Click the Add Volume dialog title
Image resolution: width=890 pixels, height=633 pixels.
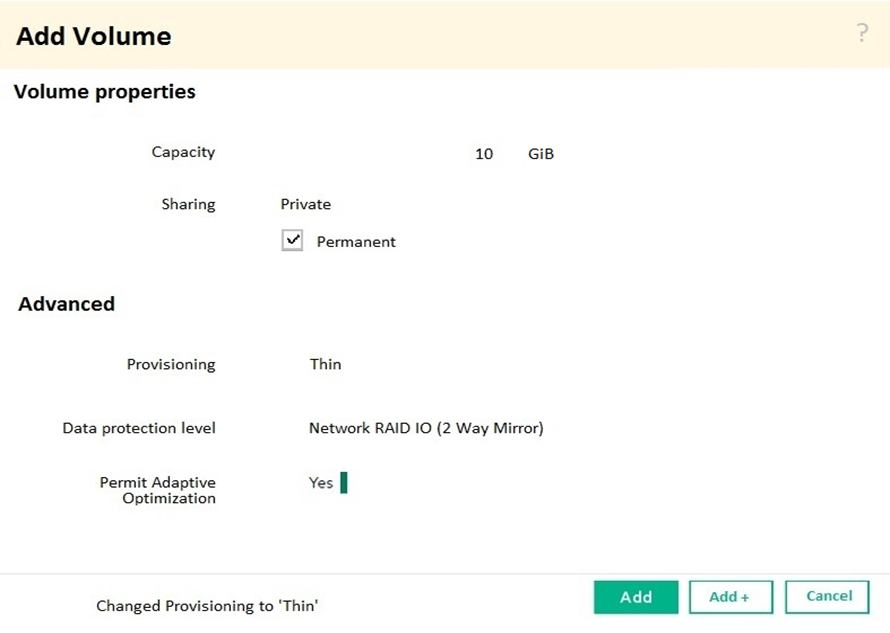pos(94,37)
